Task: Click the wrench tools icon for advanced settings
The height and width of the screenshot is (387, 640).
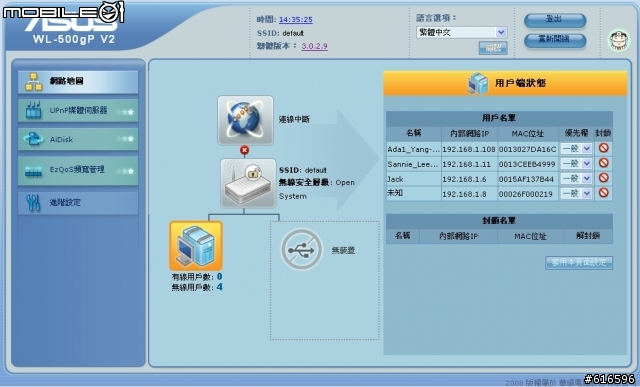Action: [33, 202]
